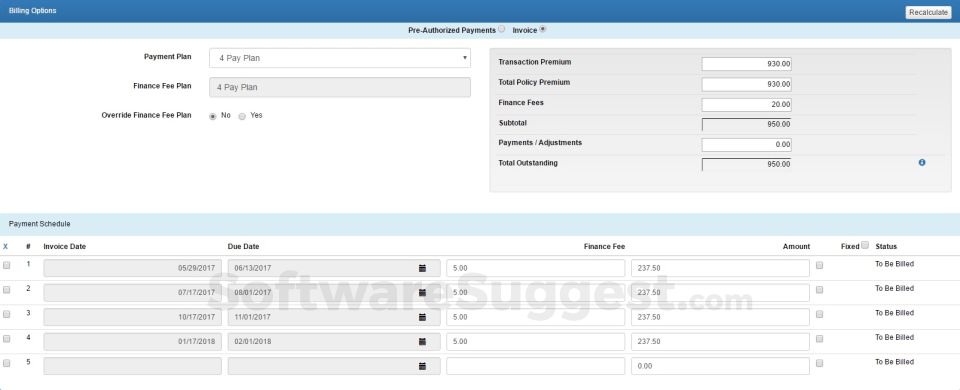The height and width of the screenshot is (390, 960).
Task: Click the finance fee field in row 4
Action: [x=536, y=342]
